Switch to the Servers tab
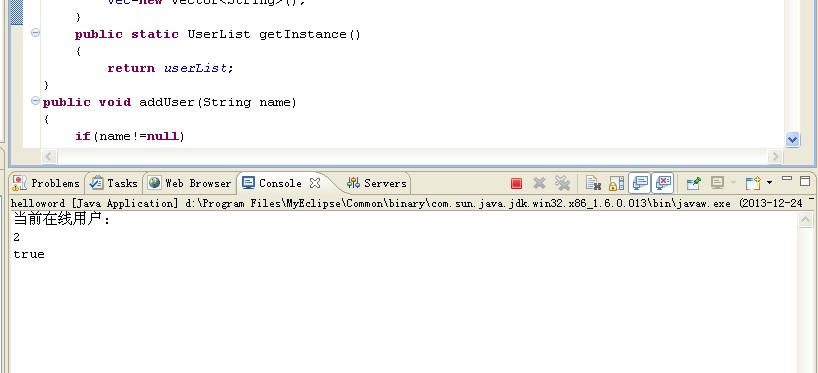 377,183
